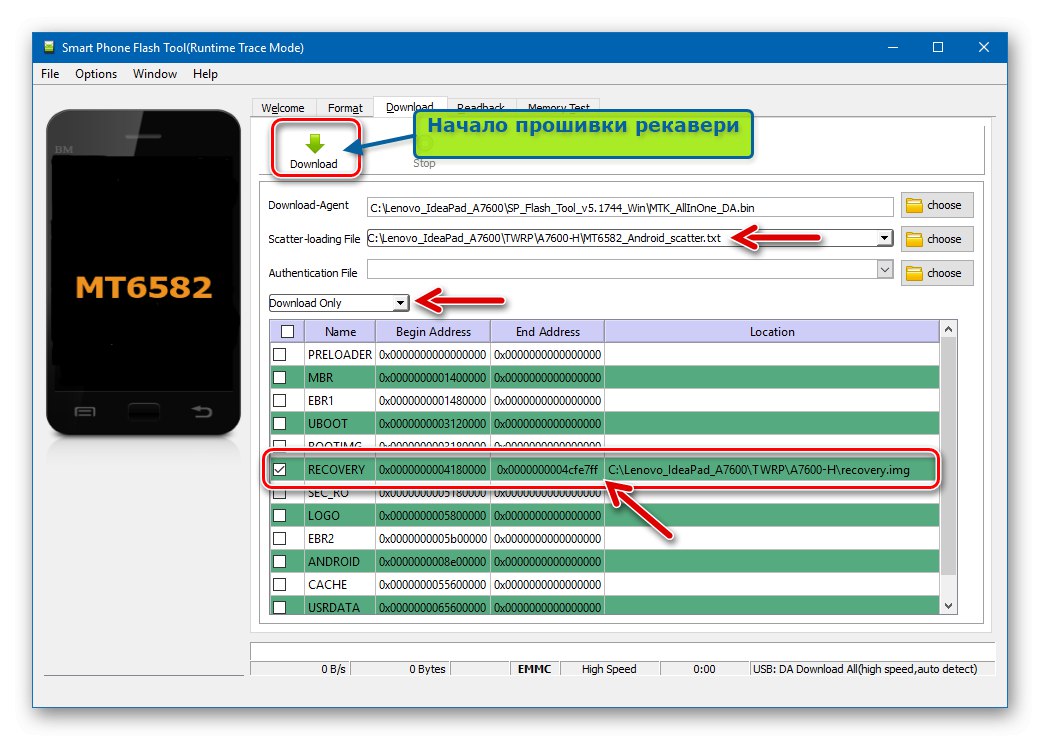Click the MT6582 phone image
Screen dimensions: 1040x740
143,273
